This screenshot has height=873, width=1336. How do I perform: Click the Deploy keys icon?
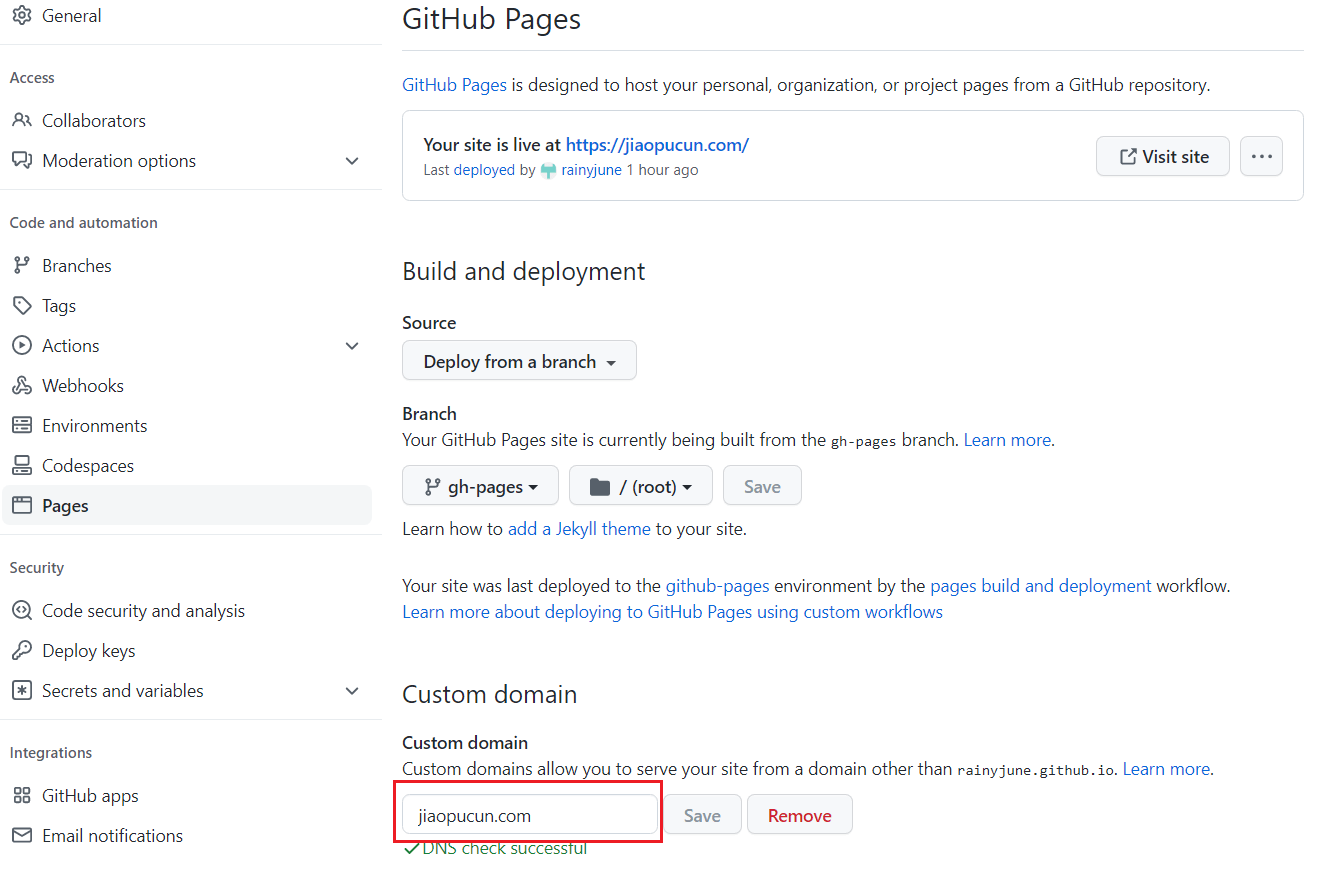point(21,650)
